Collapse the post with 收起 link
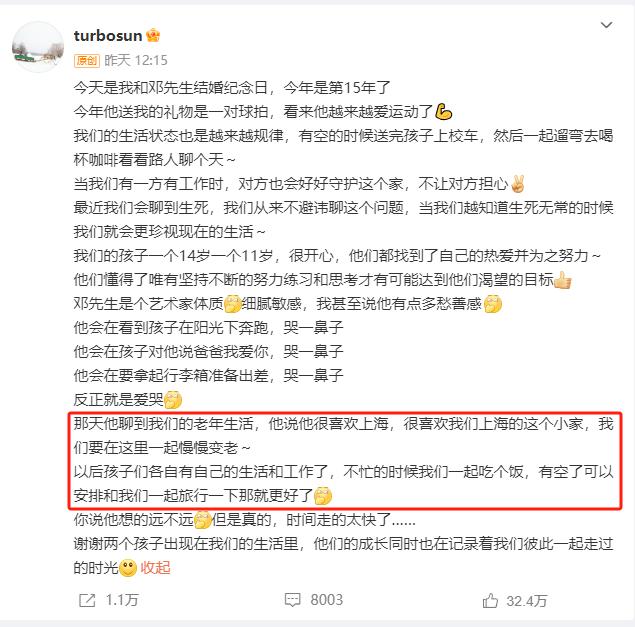635x627 pixels. pyautogui.click(x=155, y=568)
